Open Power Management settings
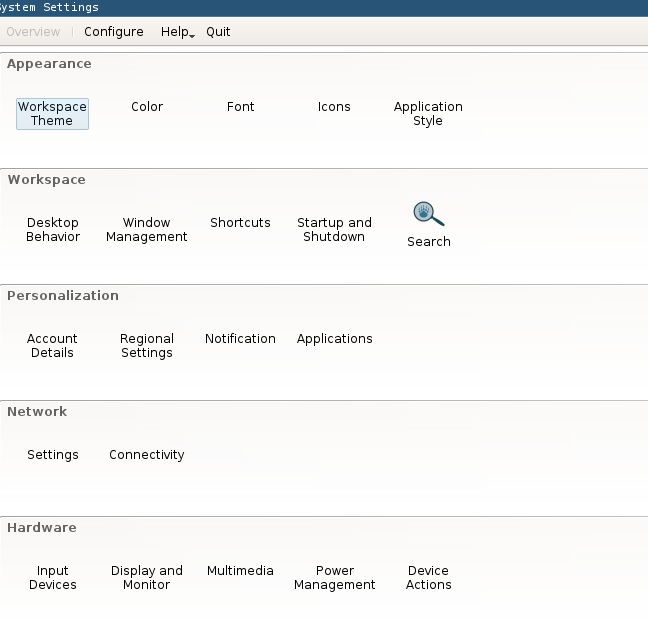The image size is (648, 644). pos(334,578)
